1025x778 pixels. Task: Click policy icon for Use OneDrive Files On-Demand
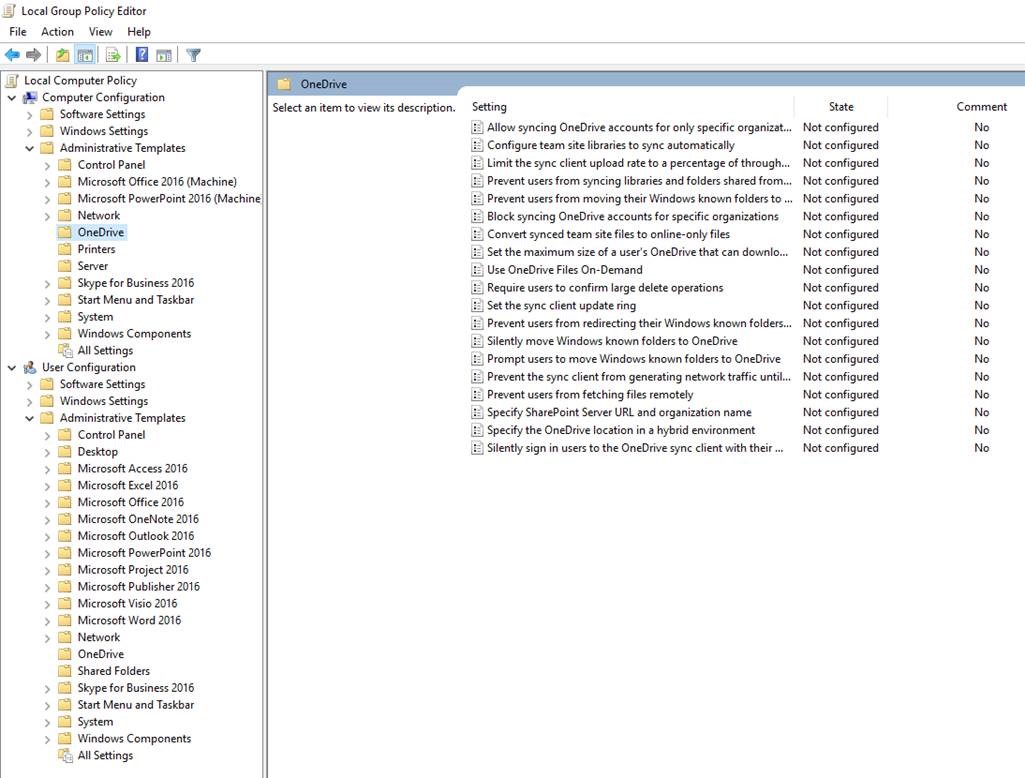click(477, 270)
